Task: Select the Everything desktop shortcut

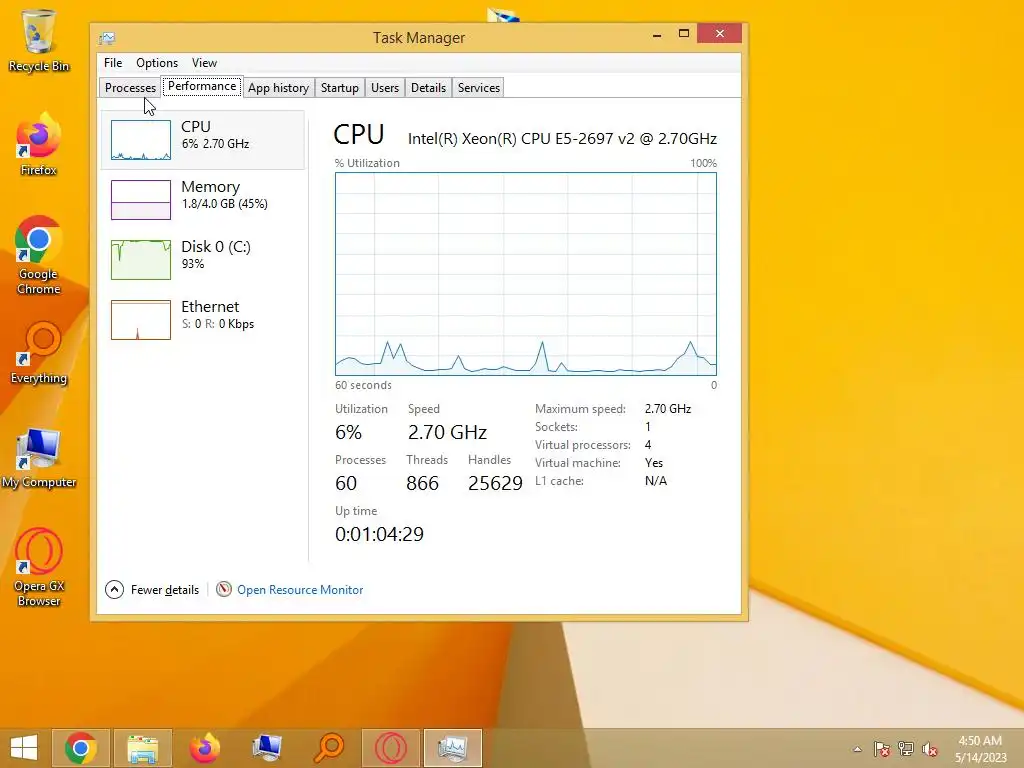Action: coord(39,353)
